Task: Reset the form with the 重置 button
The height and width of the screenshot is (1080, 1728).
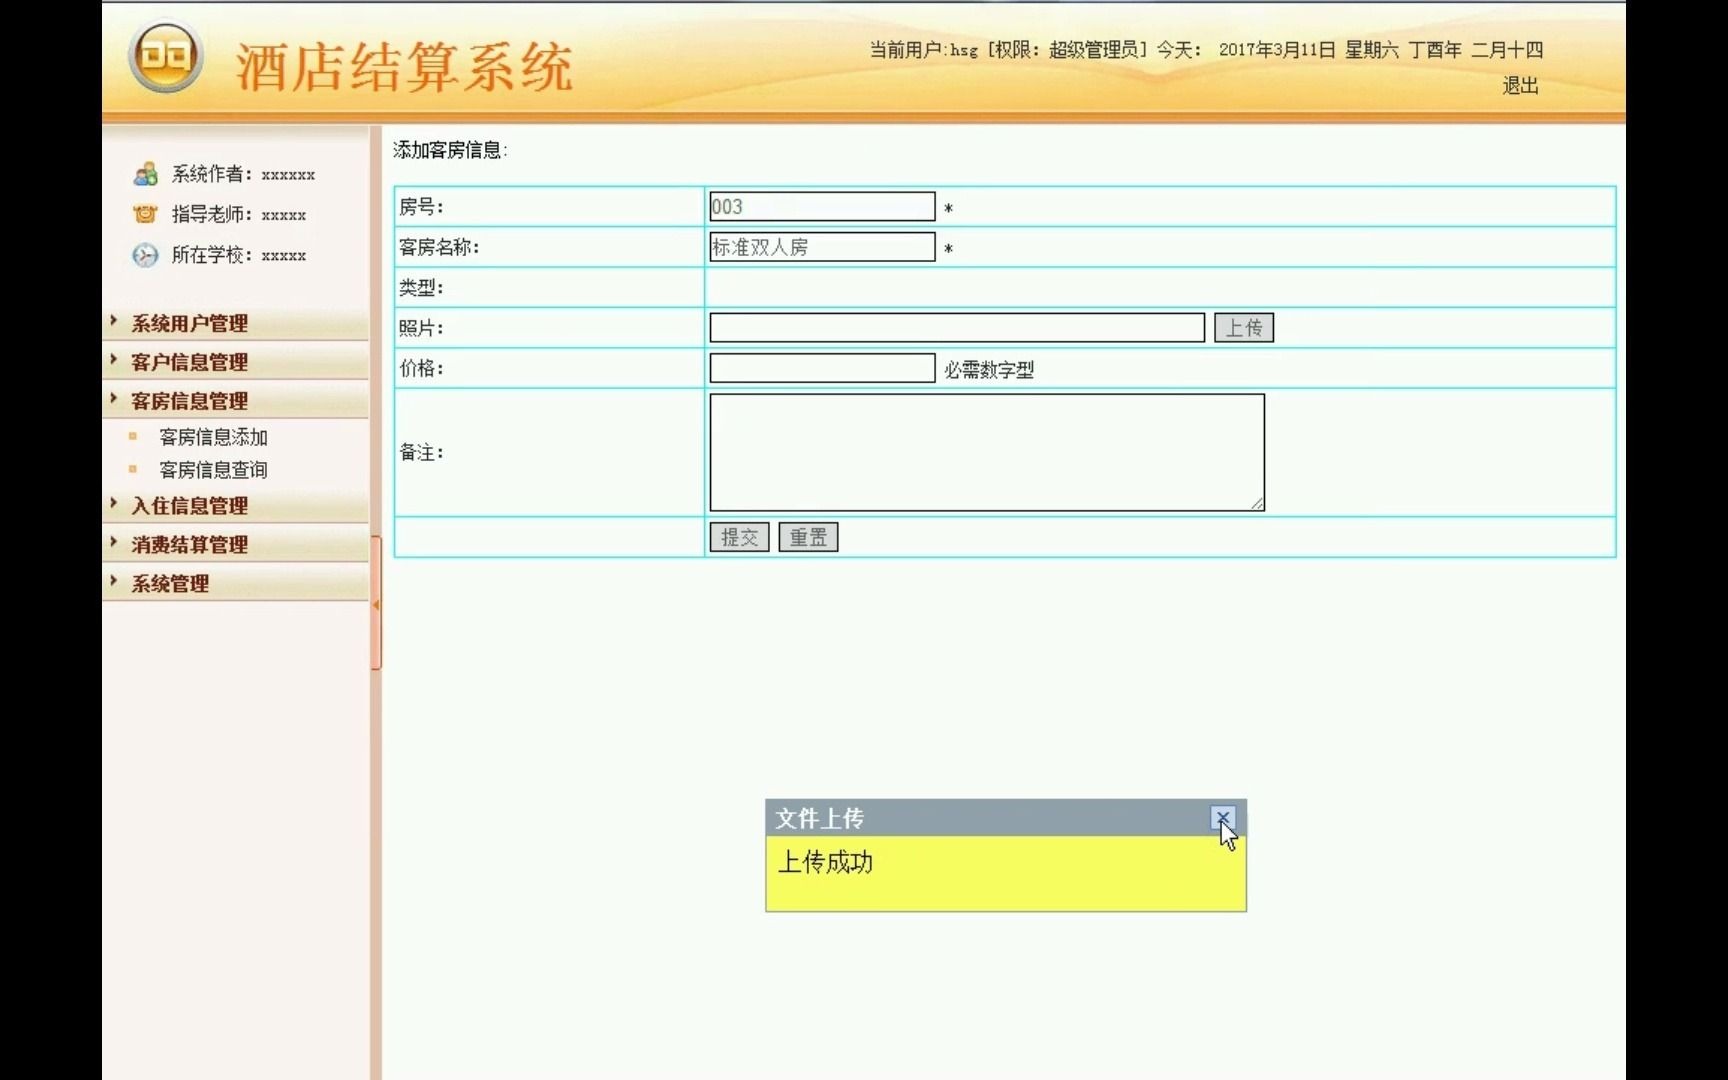Action: (x=808, y=537)
